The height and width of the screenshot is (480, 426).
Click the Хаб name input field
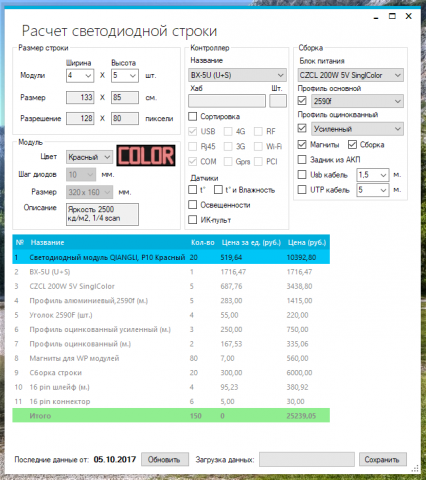(227, 101)
